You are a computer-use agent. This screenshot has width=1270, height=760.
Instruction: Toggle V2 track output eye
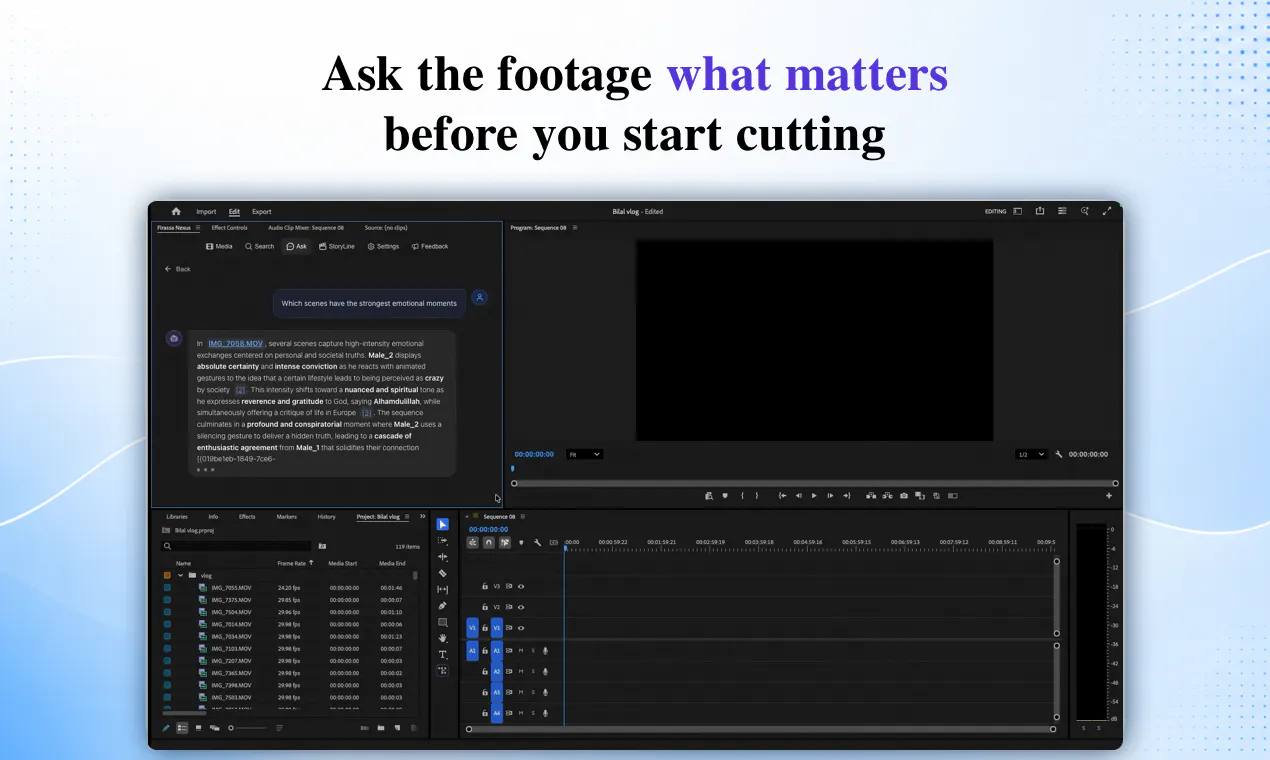coord(521,607)
